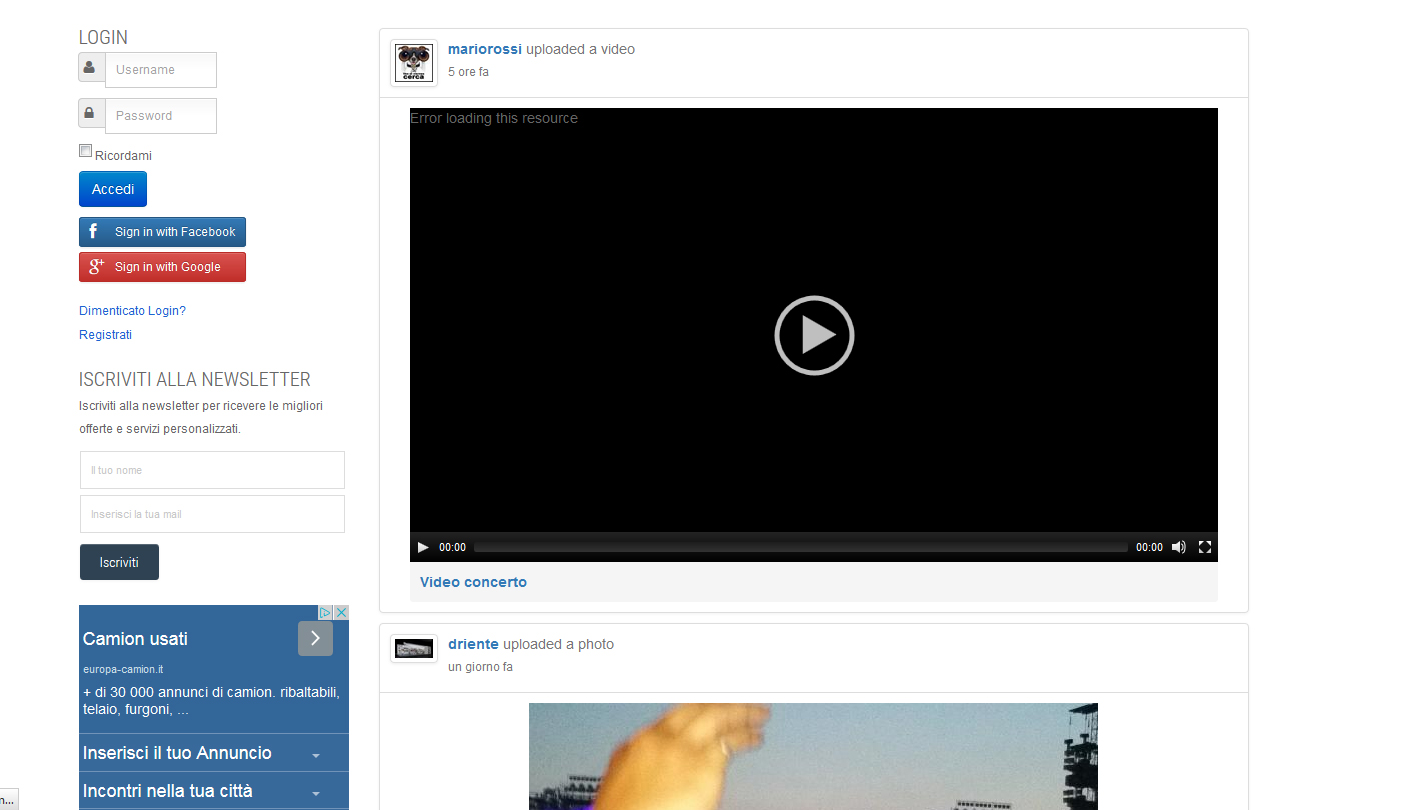
Task: Open the Dimenticato Login? link
Action: pos(132,311)
